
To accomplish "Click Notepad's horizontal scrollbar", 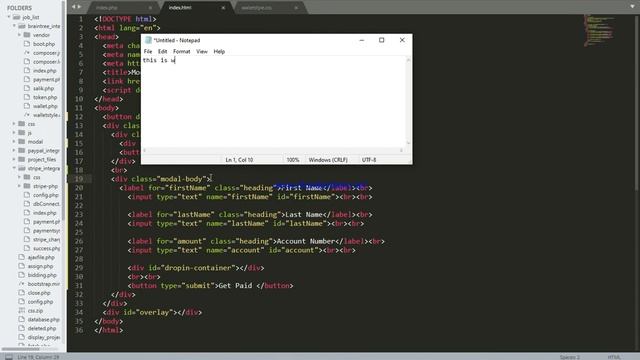I will pos(273,151).
